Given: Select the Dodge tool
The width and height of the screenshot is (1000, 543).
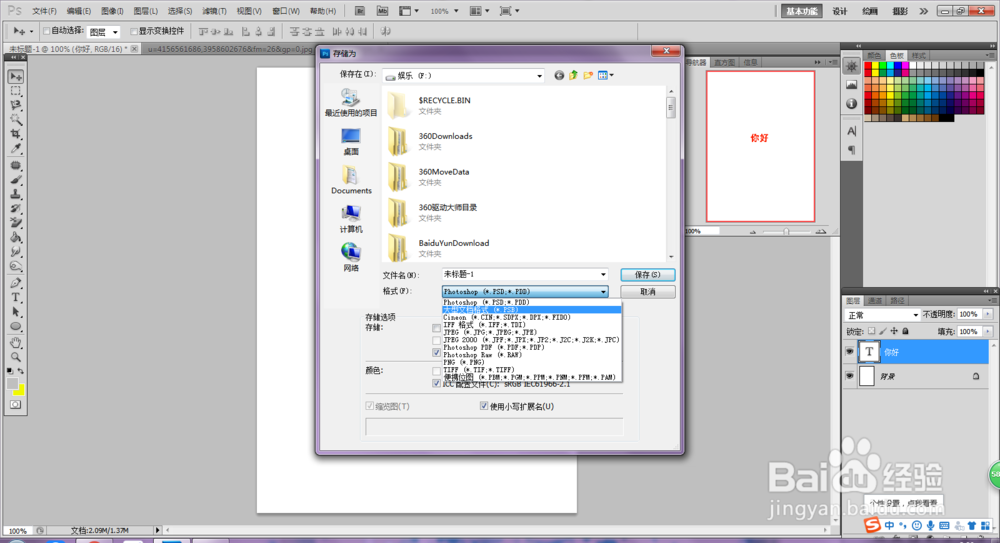Looking at the screenshot, I should [x=16, y=266].
